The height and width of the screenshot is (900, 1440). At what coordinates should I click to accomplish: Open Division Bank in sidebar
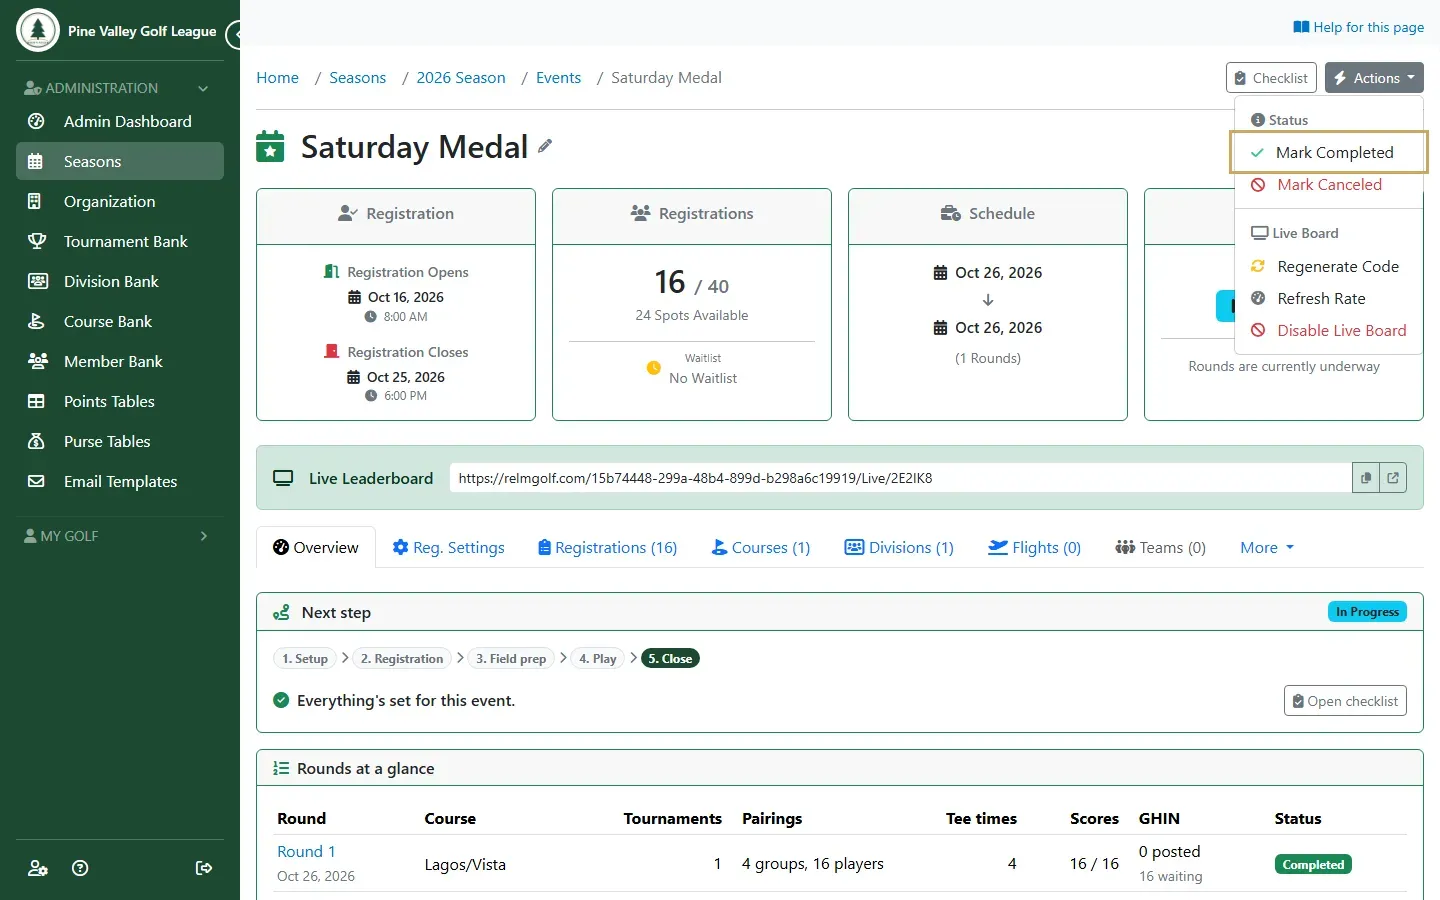pyautogui.click(x=120, y=281)
